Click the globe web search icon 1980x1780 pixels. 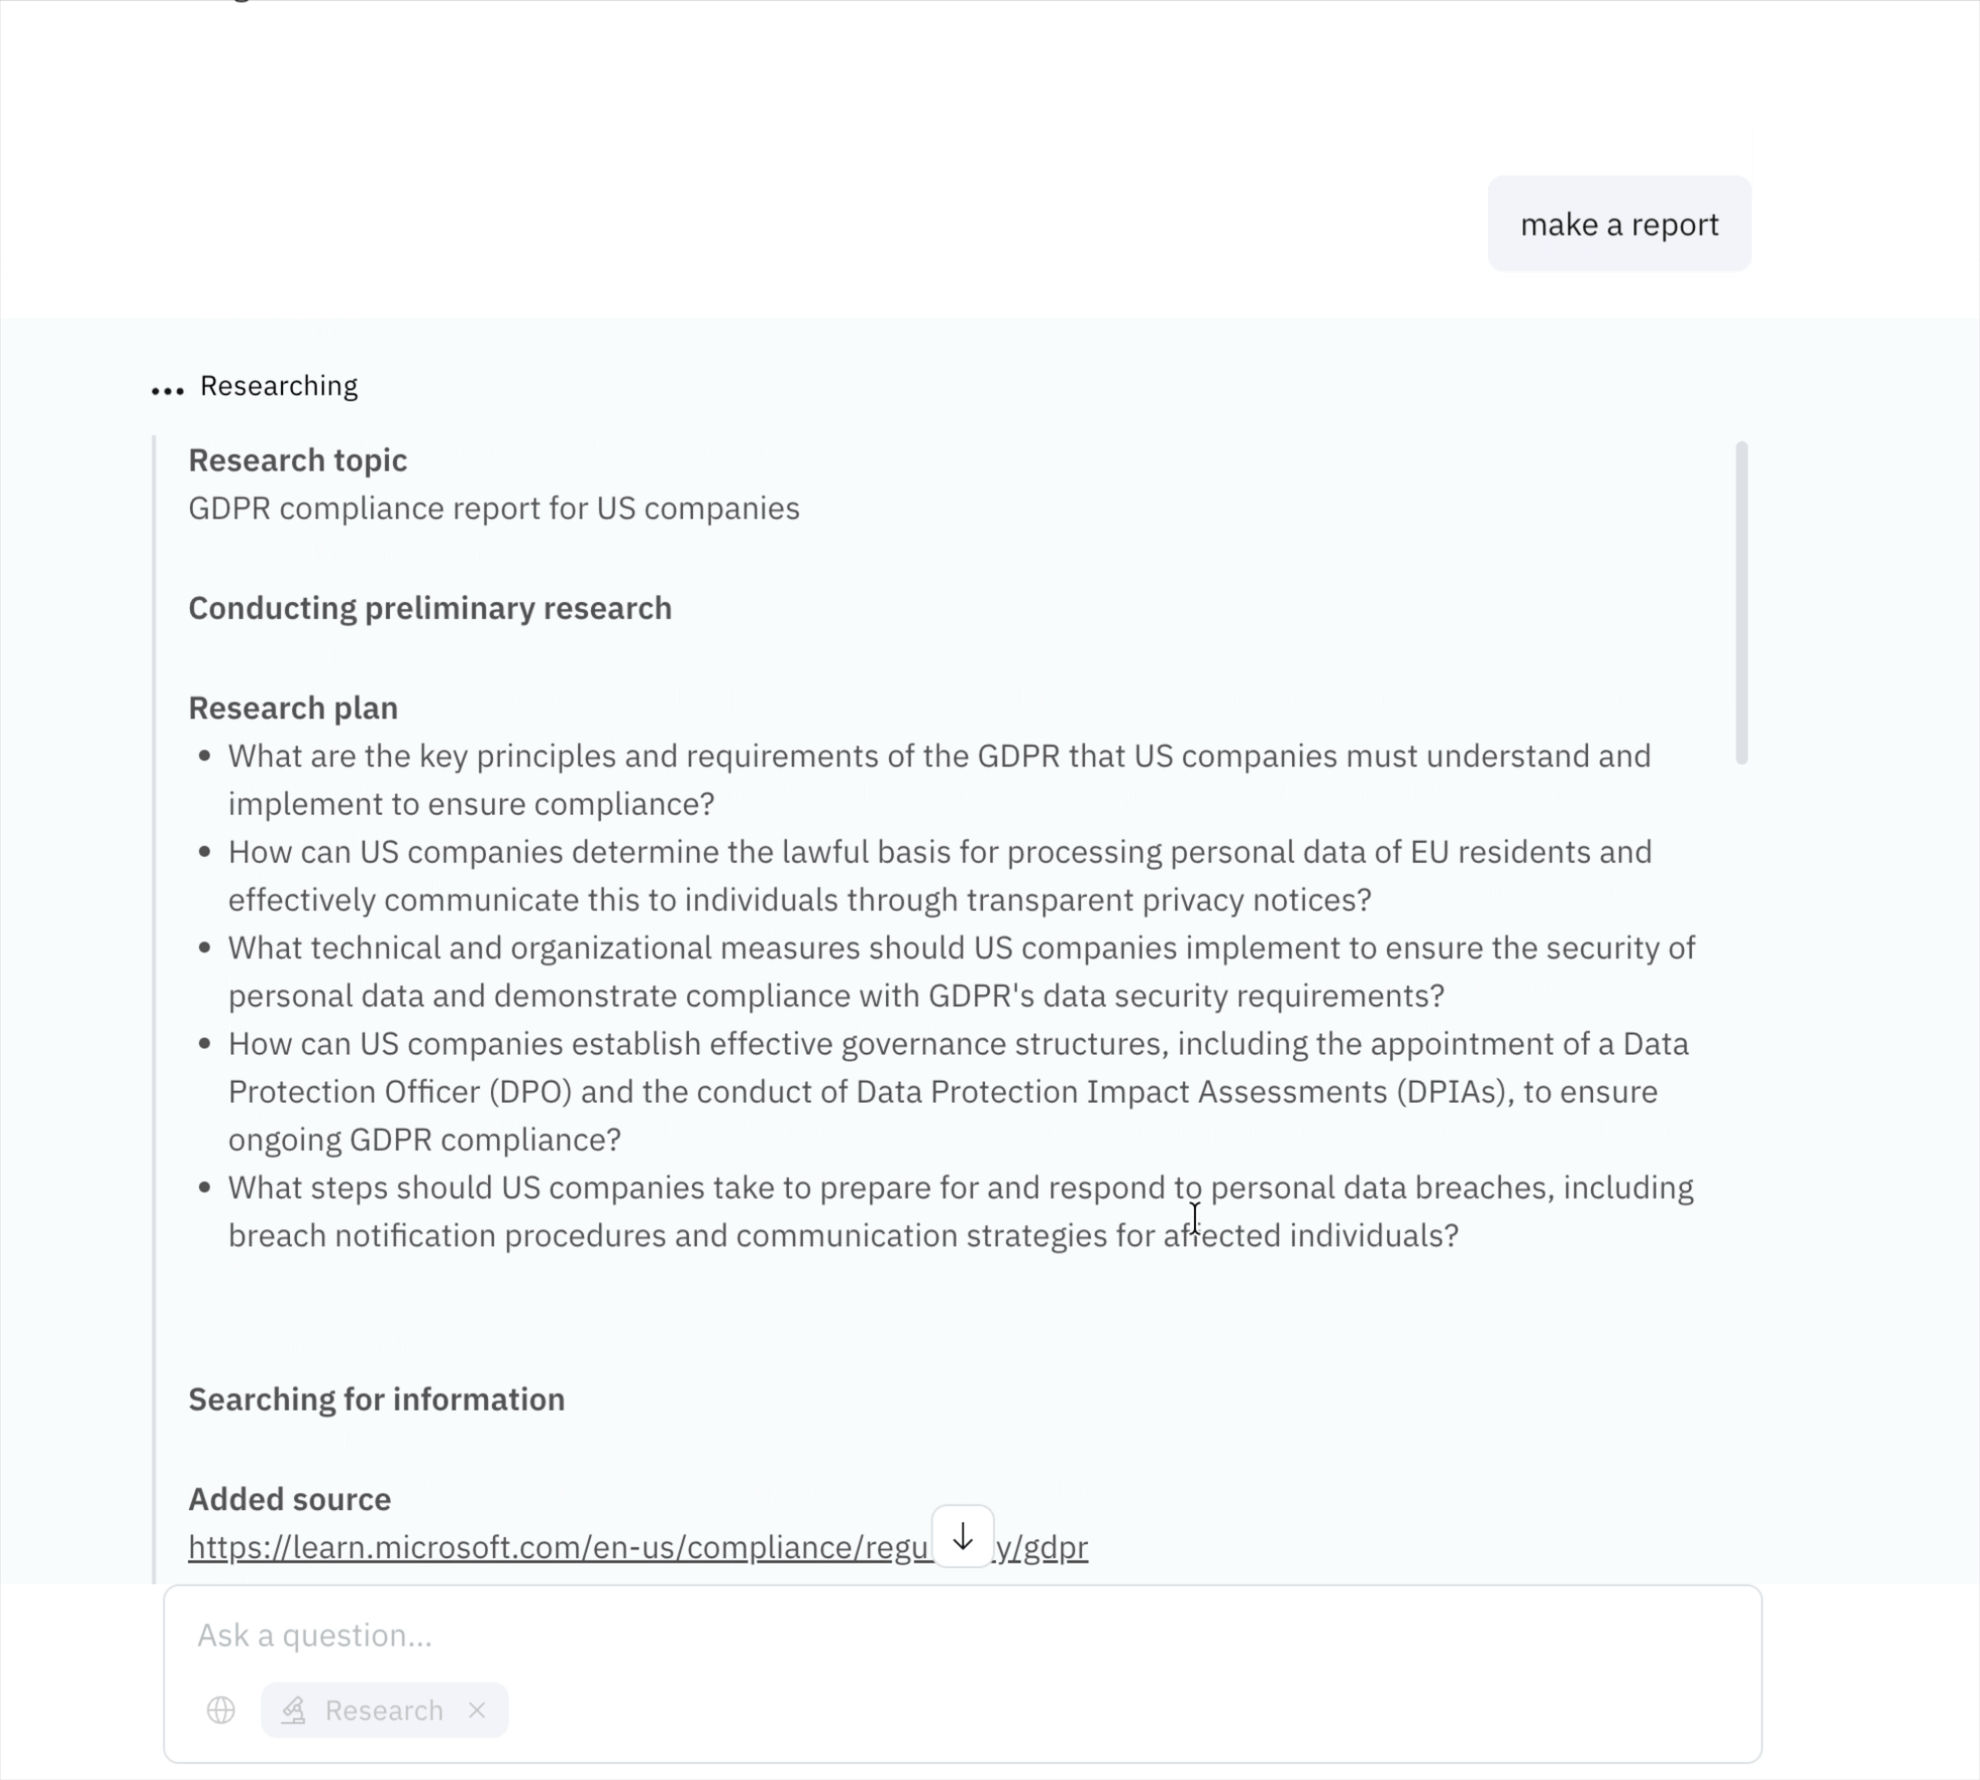pos(221,1710)
